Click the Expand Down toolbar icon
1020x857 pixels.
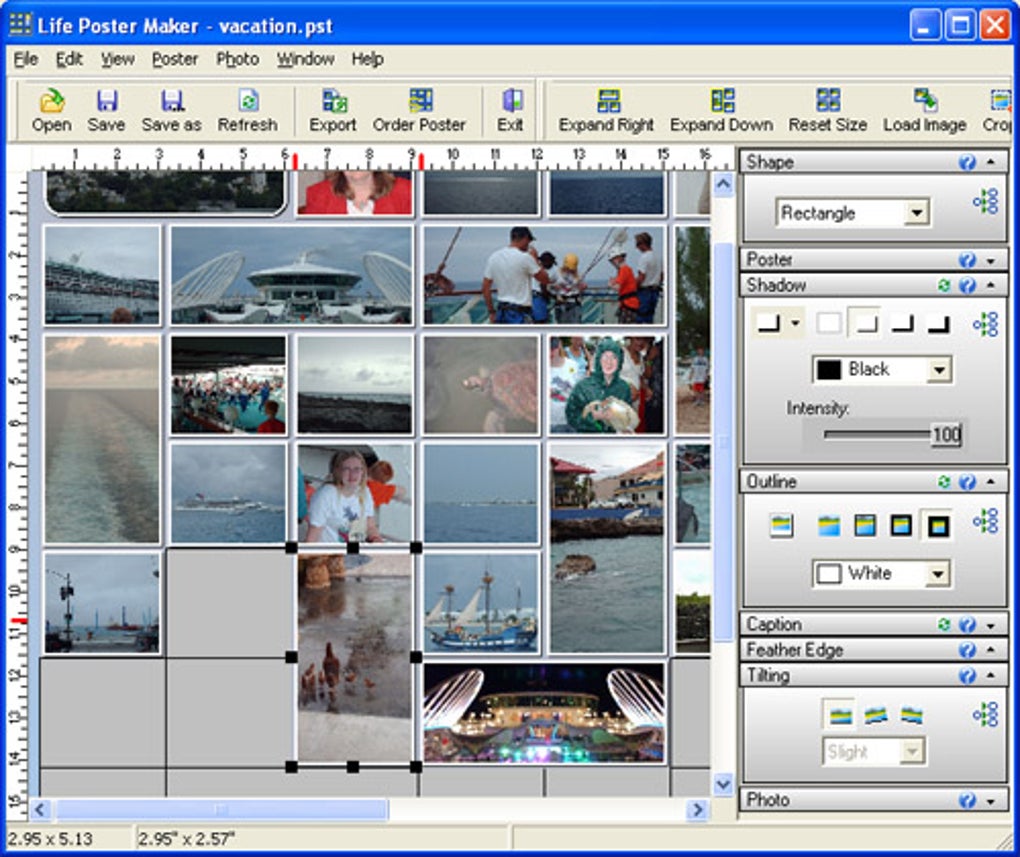[x=721, y=102]
